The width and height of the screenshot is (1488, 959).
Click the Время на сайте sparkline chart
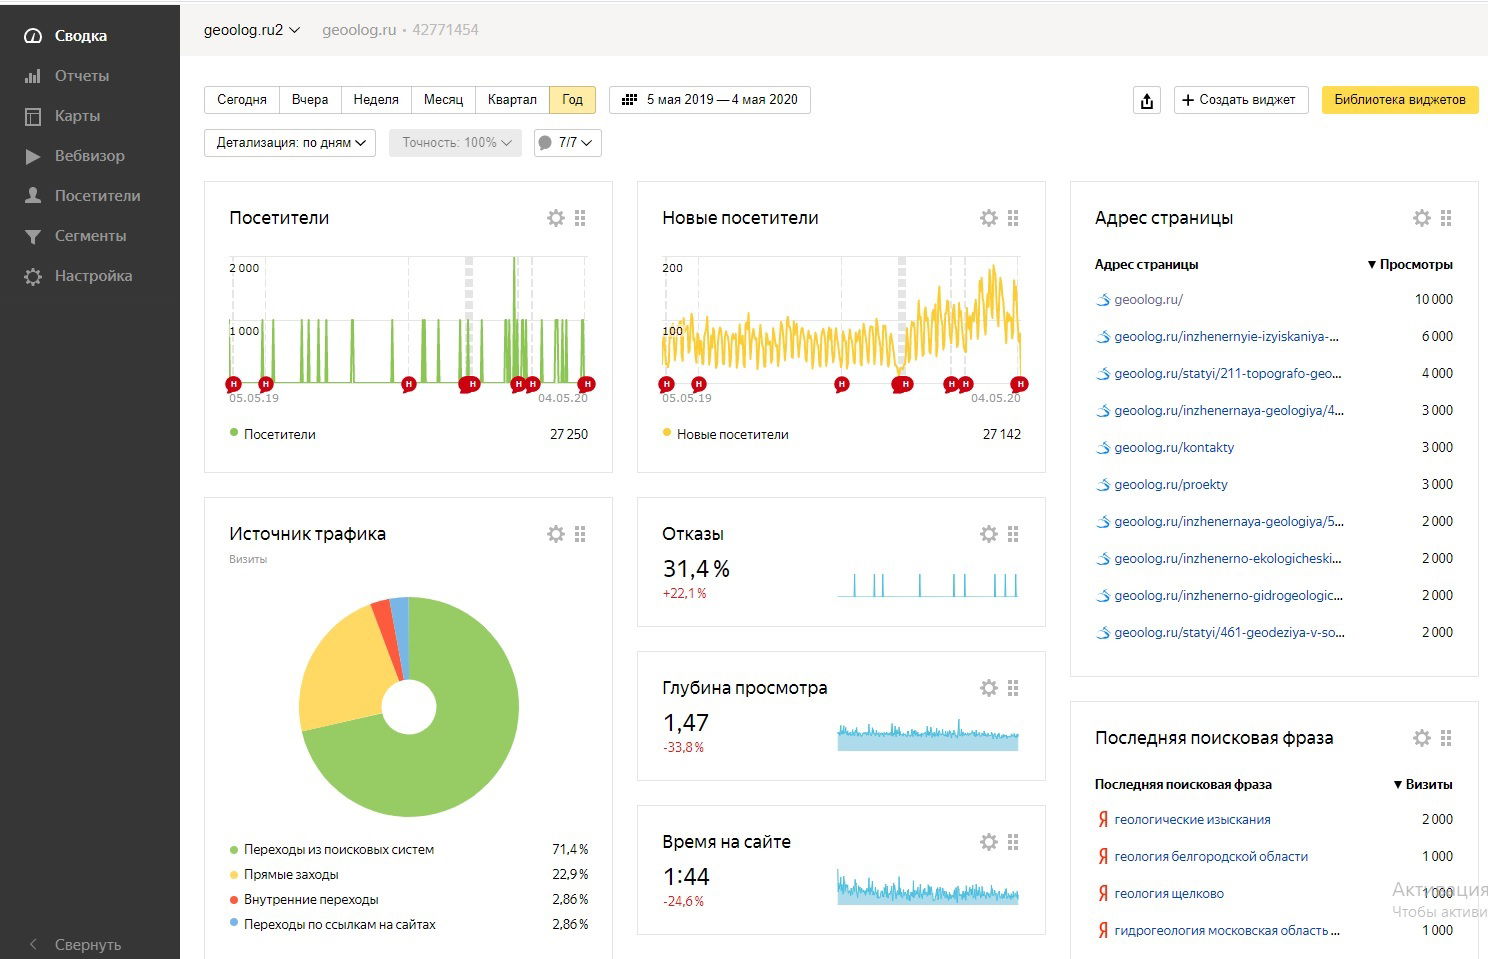pyautogui.click(x=928, y=888)
